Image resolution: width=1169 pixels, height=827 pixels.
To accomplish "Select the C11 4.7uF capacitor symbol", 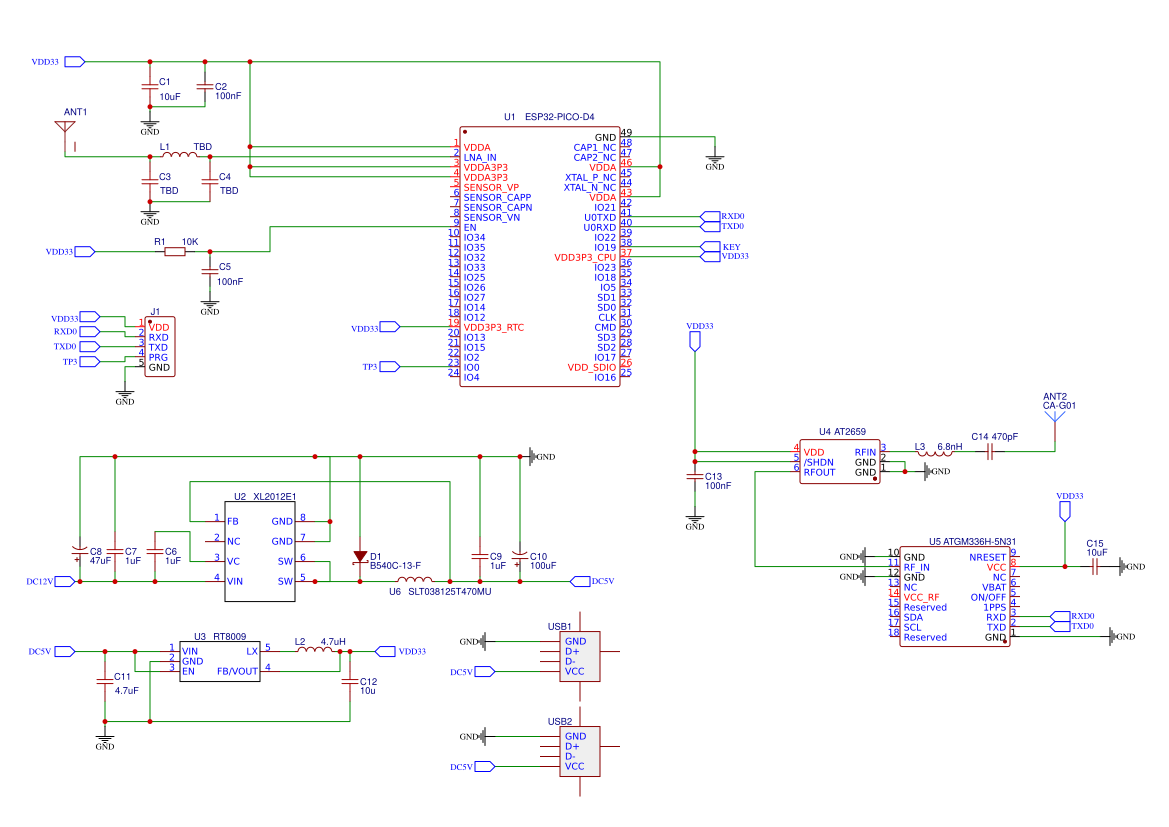I will [x=105, y=682].
